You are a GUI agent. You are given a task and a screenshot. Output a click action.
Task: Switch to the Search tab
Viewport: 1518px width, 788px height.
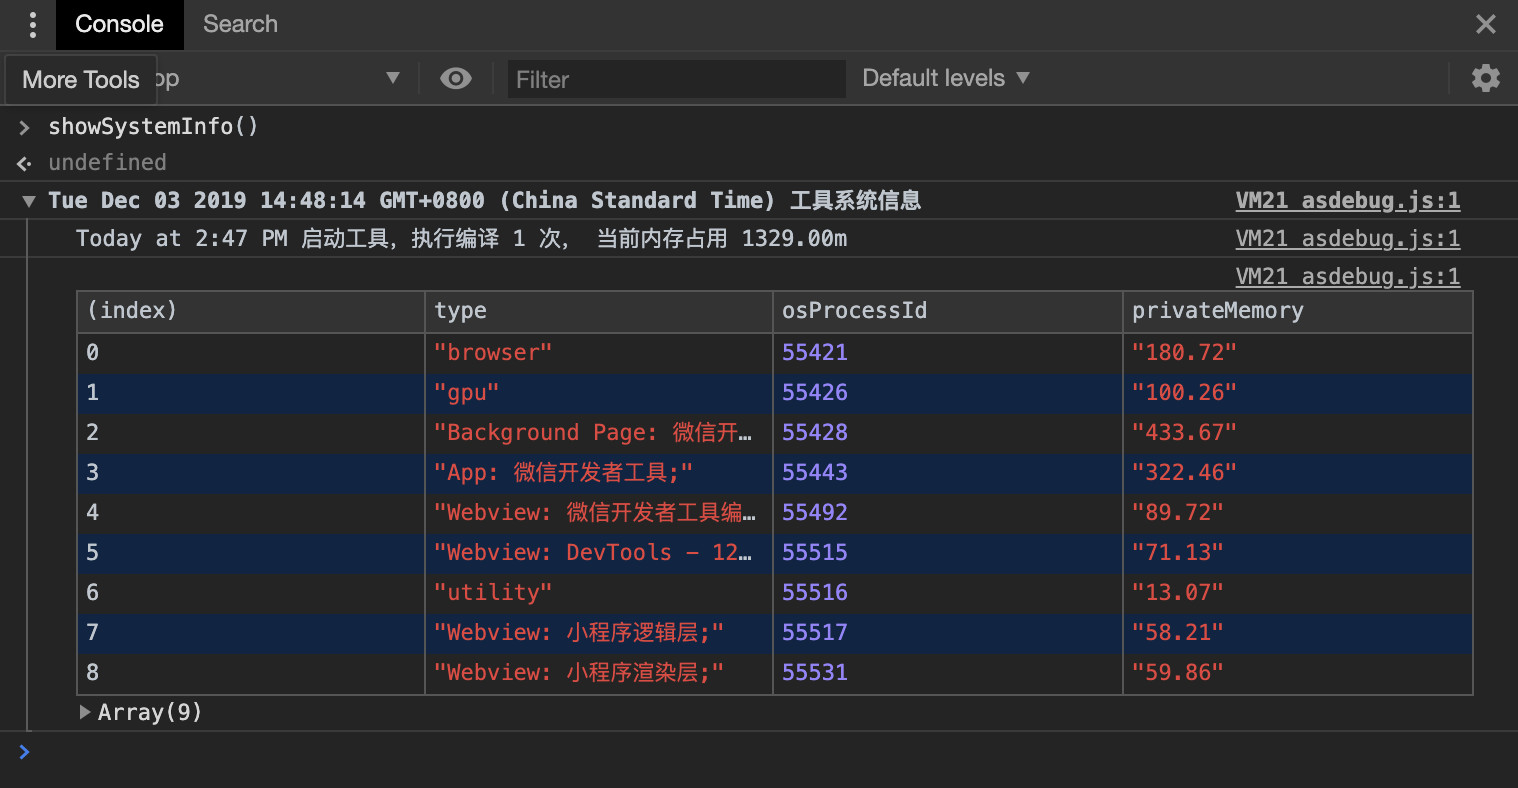pyautogui.click(x=240, y=24)
